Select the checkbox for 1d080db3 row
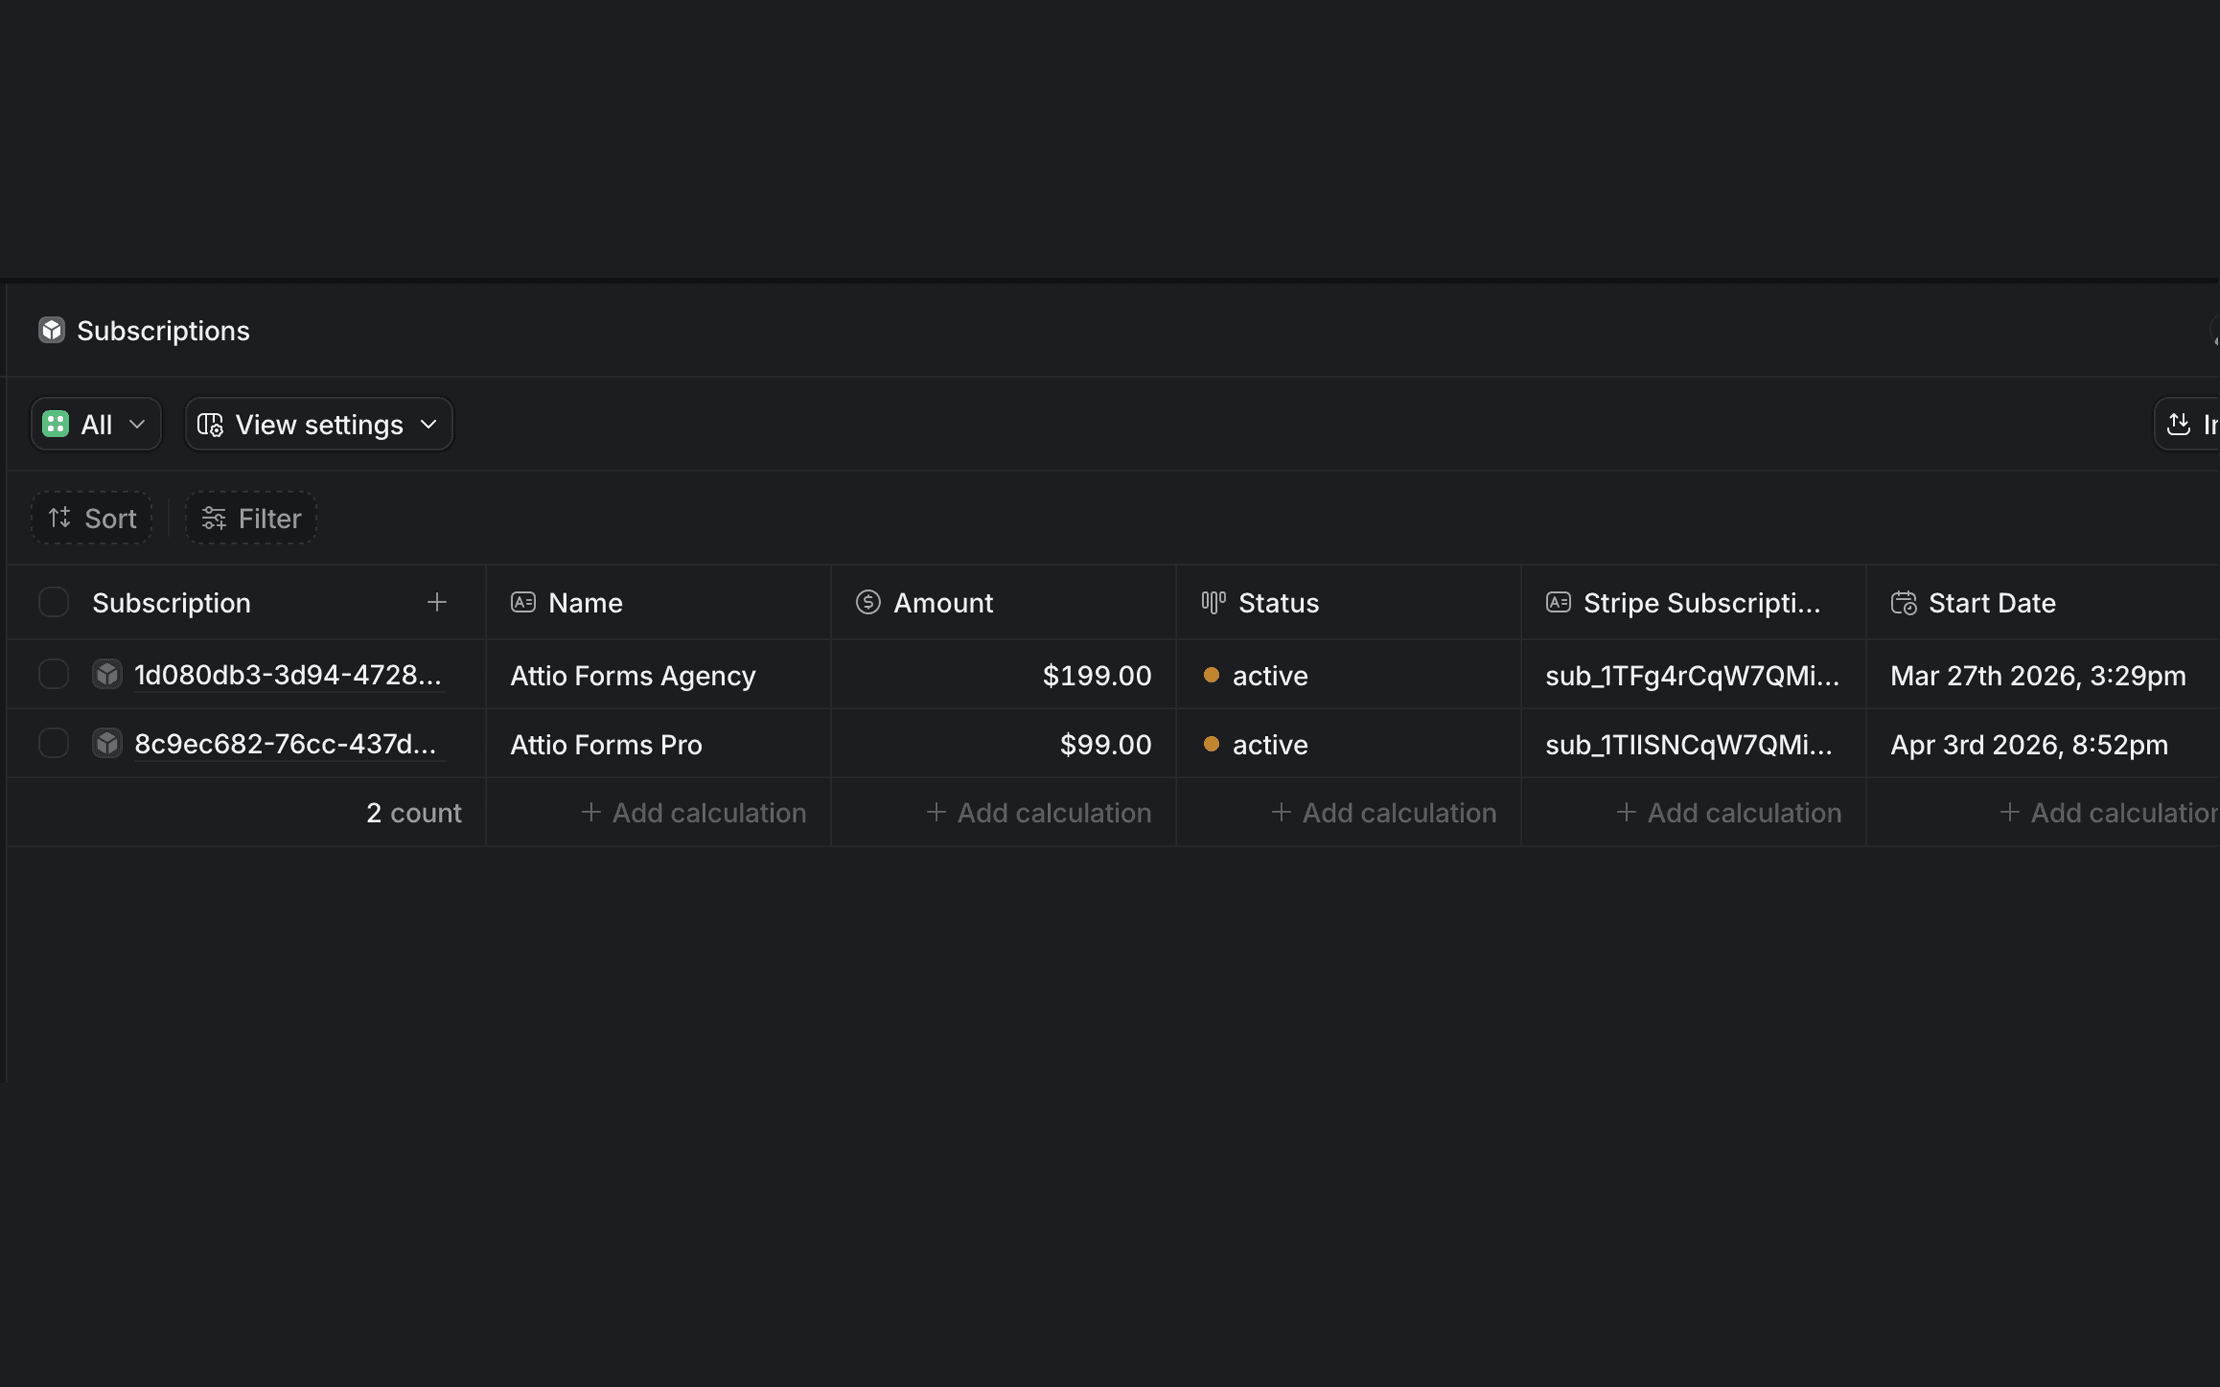 [53, 674]
